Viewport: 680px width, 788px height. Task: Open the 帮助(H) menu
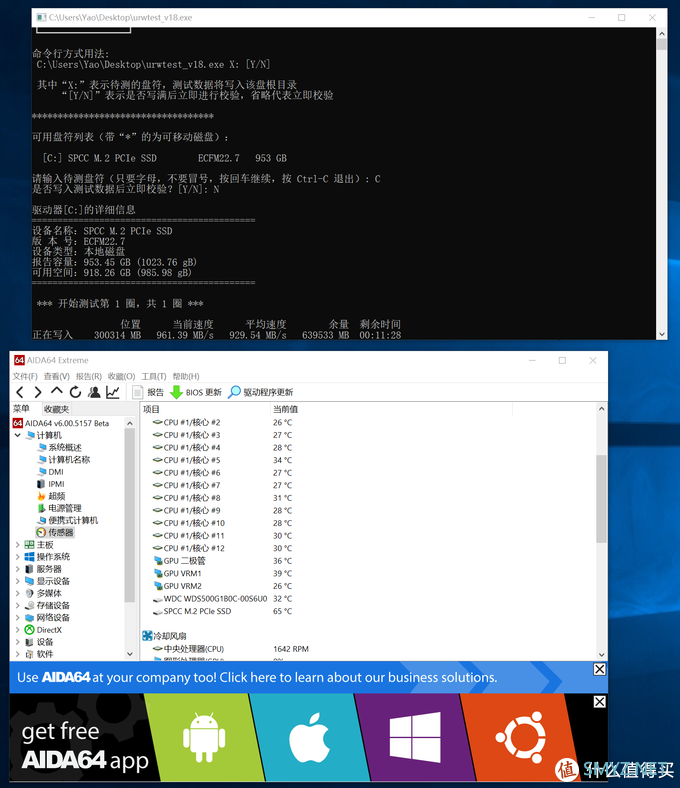(186, 376)
